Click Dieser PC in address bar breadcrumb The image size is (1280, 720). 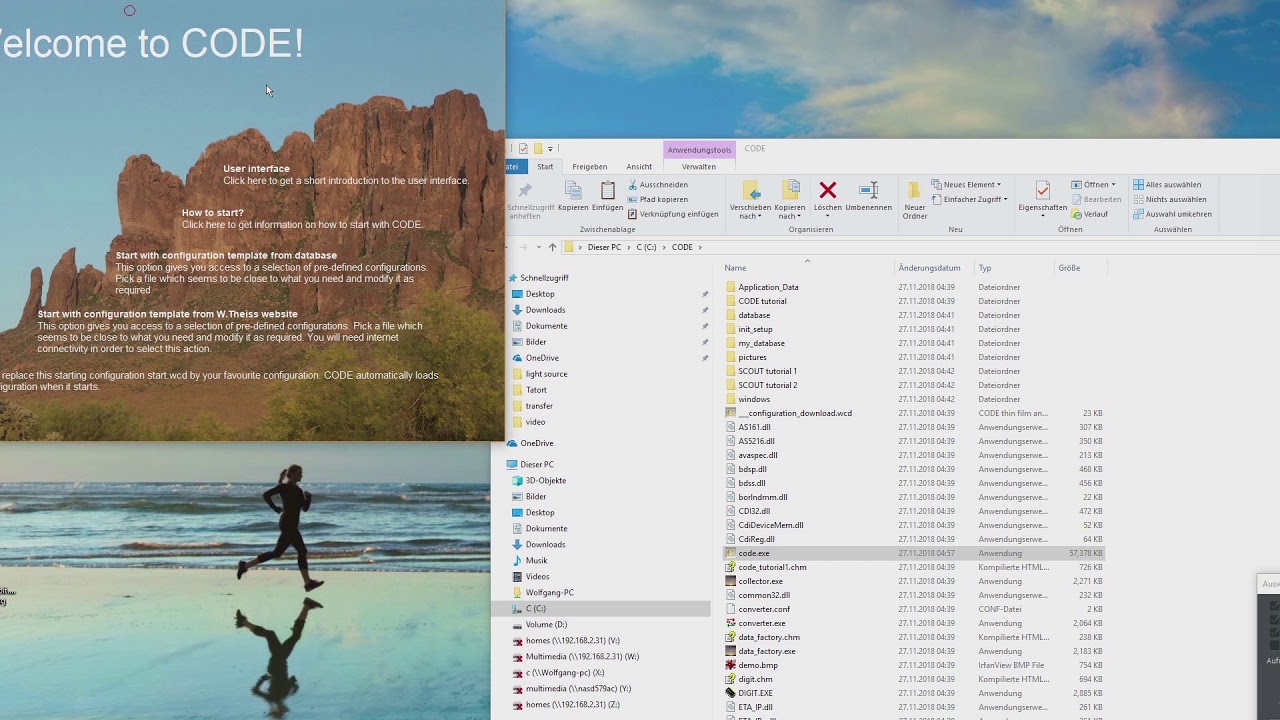[x=604, y=247]
